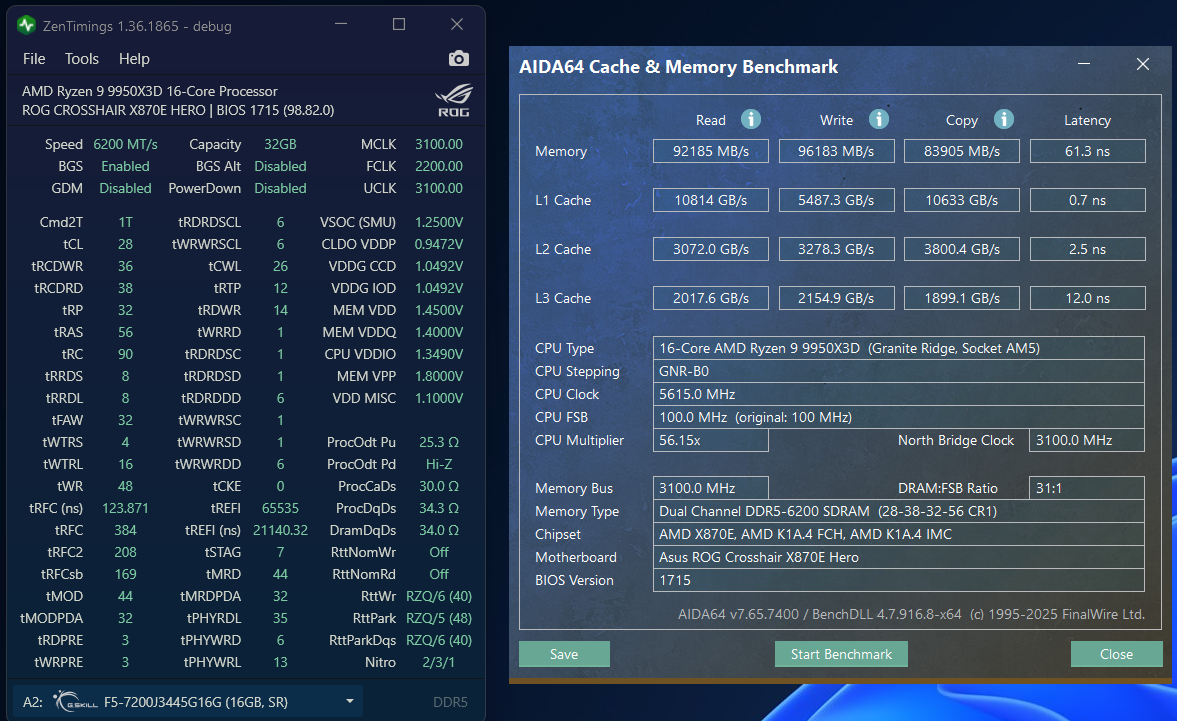Select L1 Cache Read value 10814 GB/s

coord(711,200)
